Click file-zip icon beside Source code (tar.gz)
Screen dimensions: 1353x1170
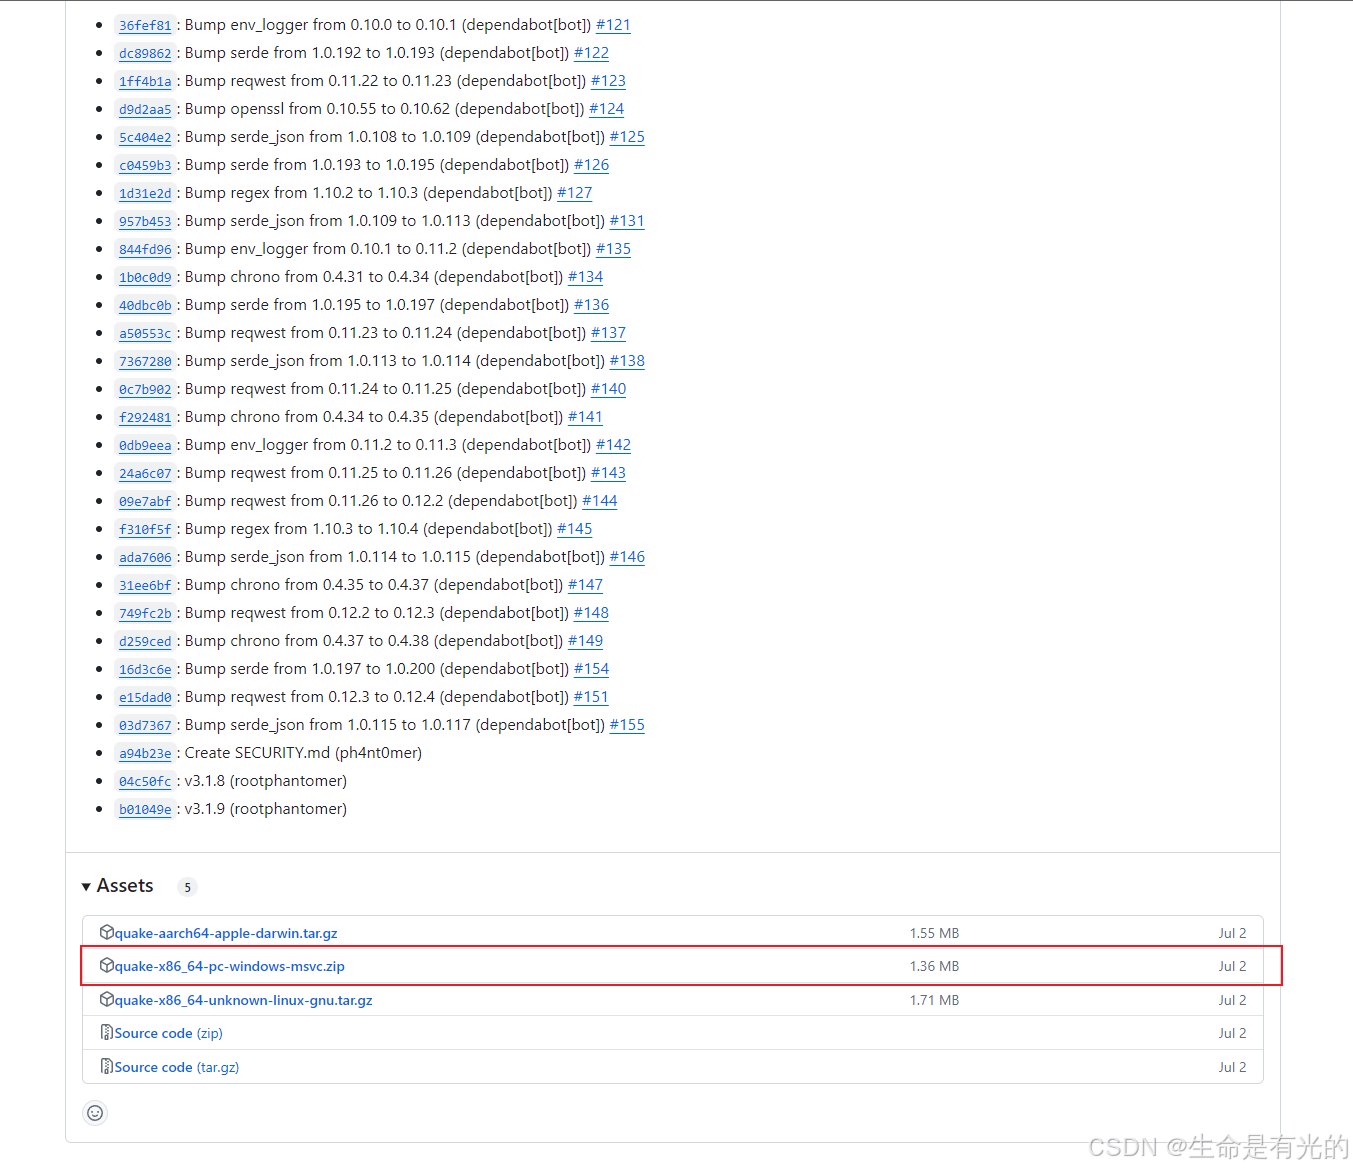pyautogui.click(x=107, y=1066)
